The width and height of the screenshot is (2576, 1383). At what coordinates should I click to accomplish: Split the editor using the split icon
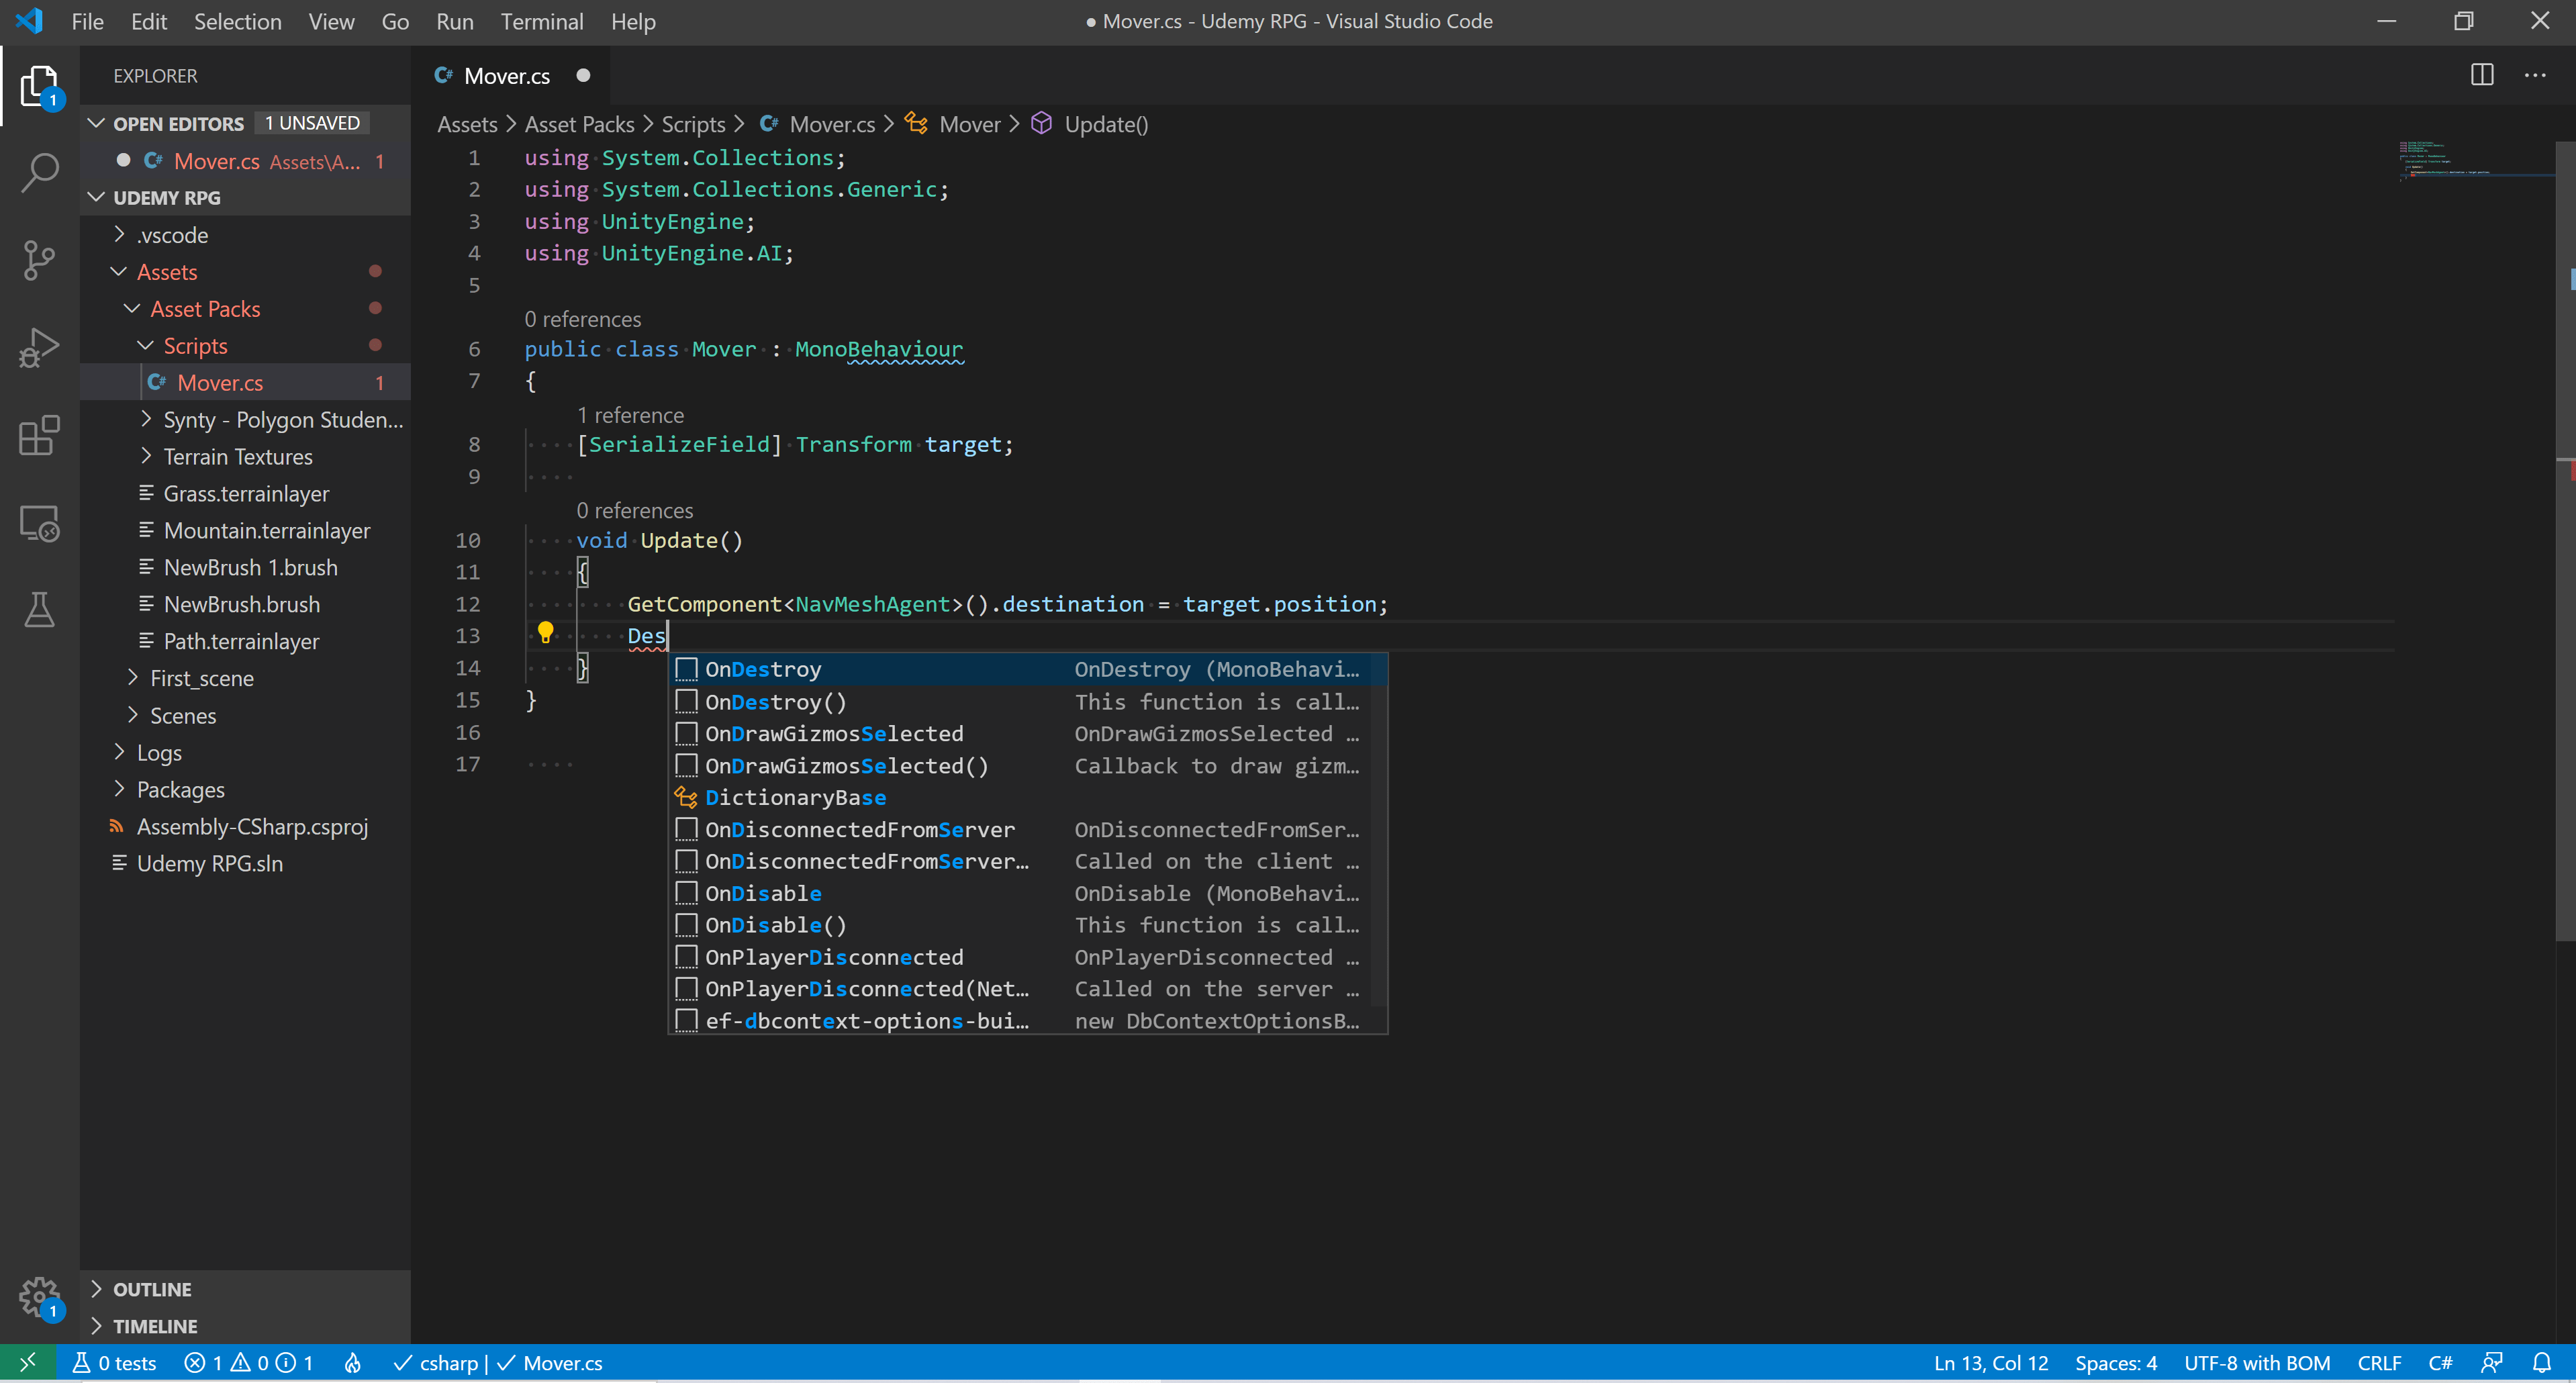point(2481,74)
